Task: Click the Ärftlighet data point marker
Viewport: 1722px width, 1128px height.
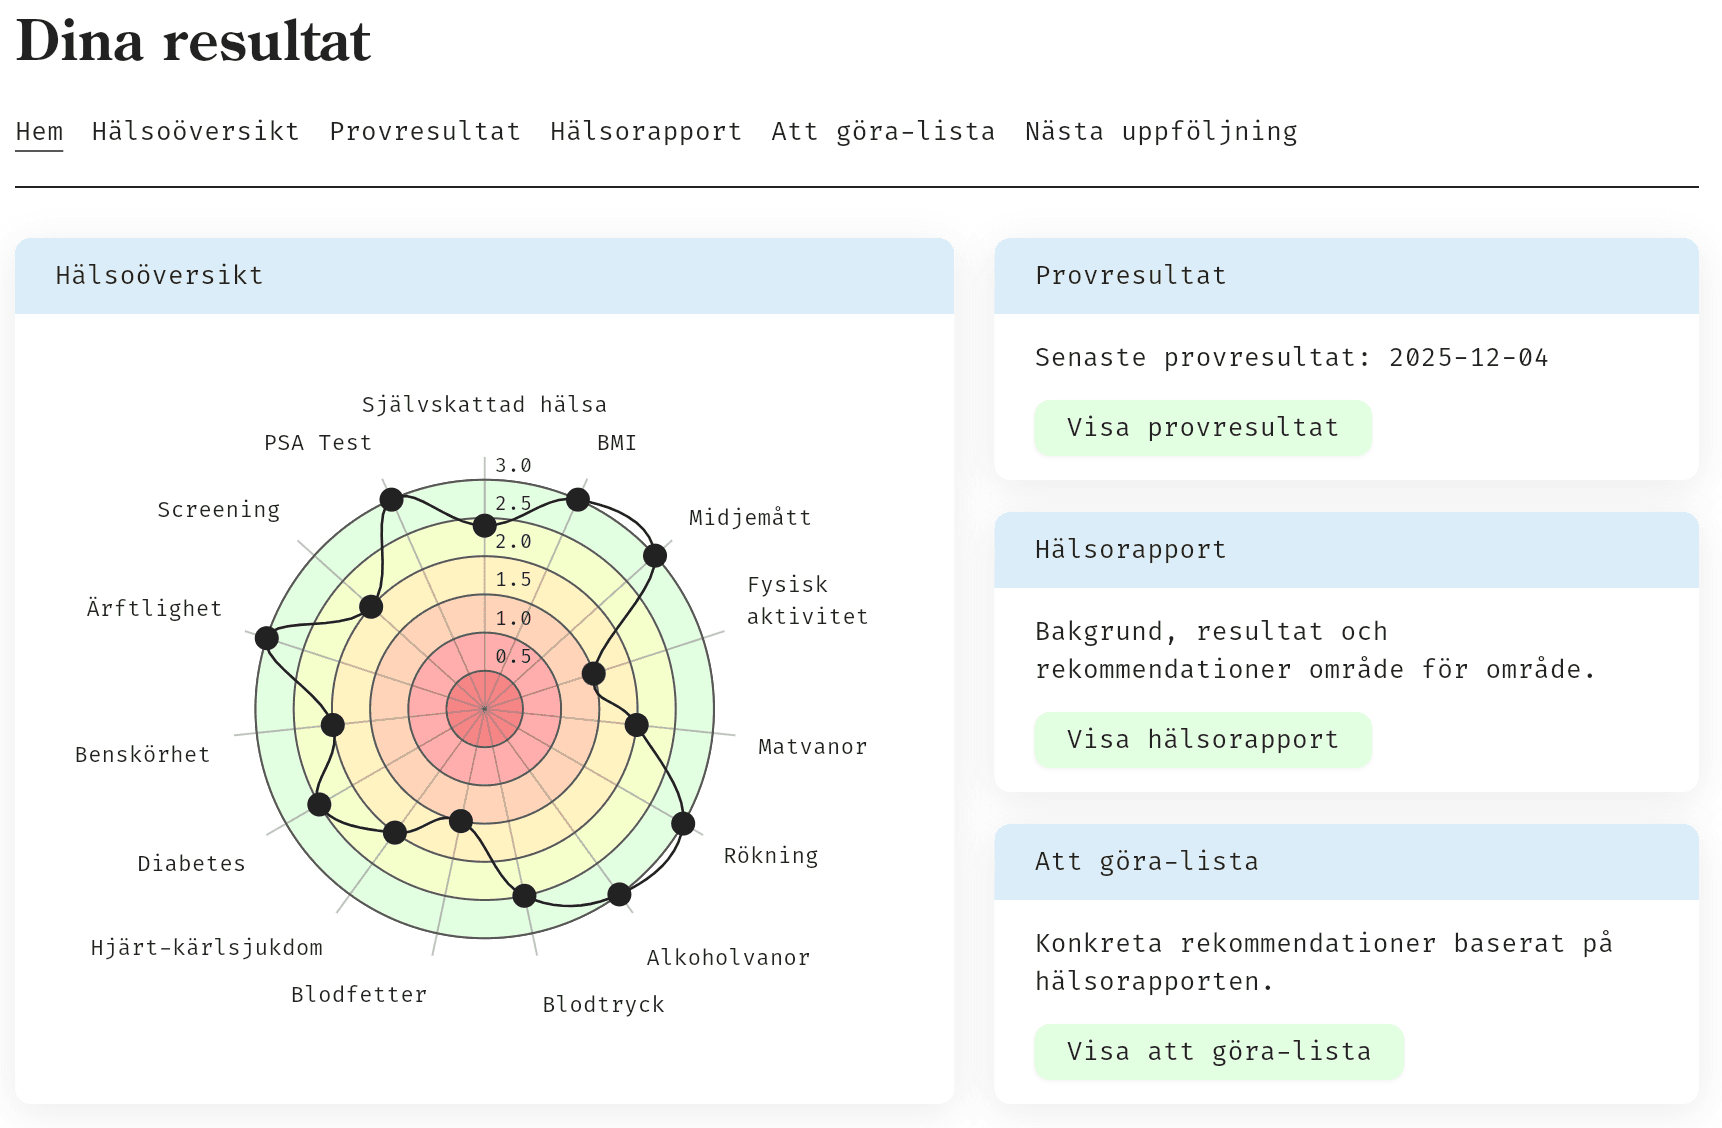Action: 267,638
